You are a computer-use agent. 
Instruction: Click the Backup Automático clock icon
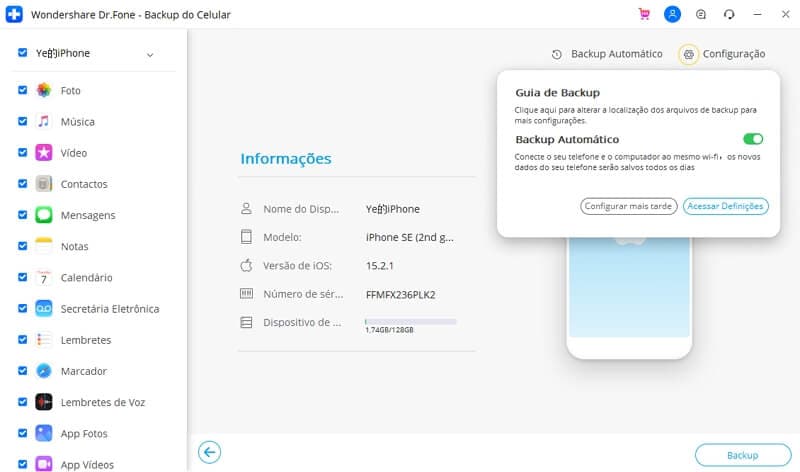click(557, 54)
